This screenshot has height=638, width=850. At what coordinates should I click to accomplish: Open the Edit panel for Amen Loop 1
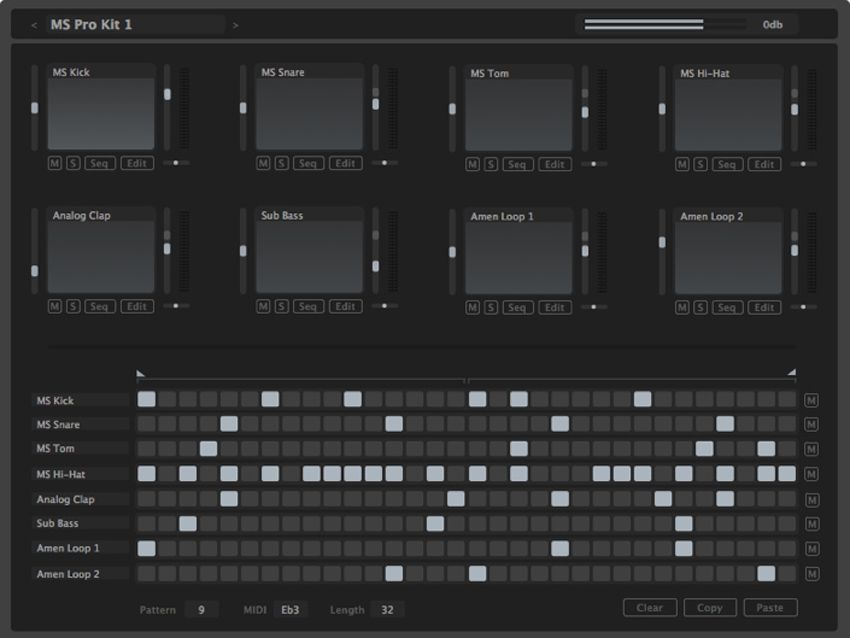555,307
